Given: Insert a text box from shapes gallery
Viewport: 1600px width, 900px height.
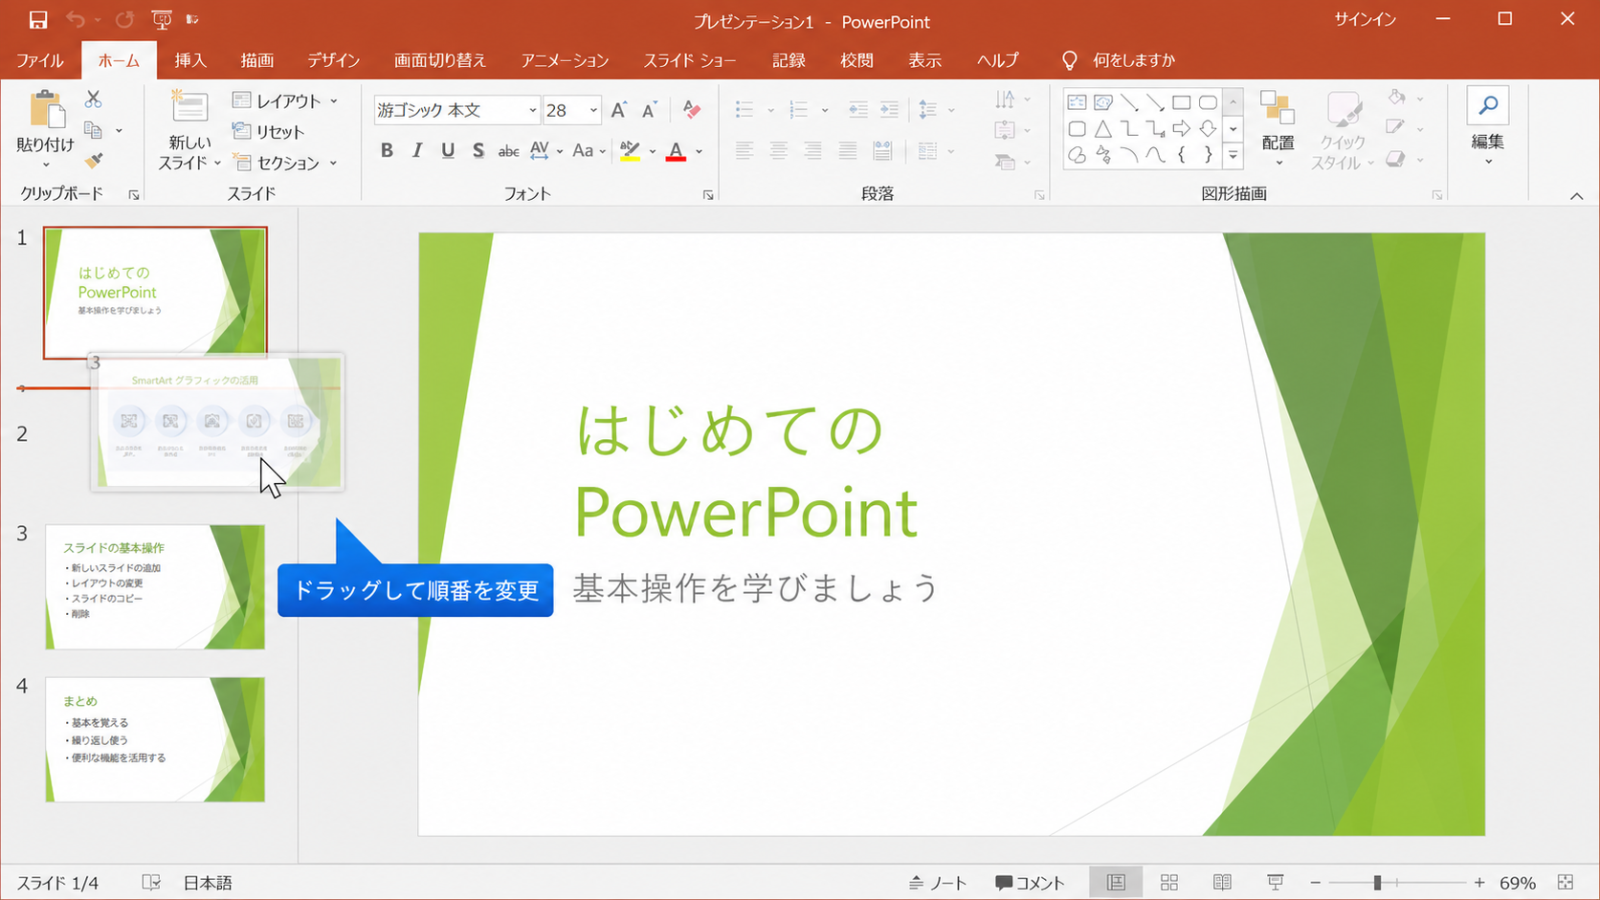Looking at the screenshot, I should point(1077,102).
